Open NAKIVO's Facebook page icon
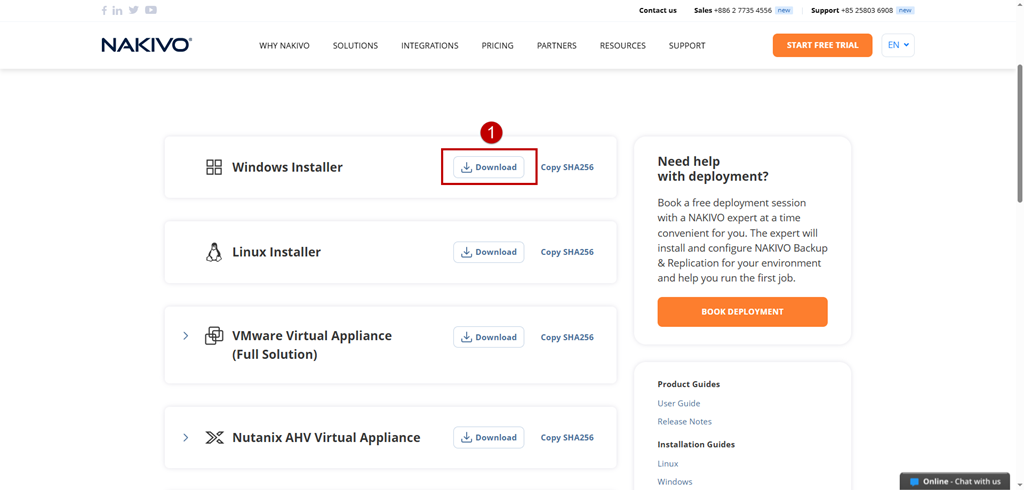The image size is (1024, 490). (104, 10)
